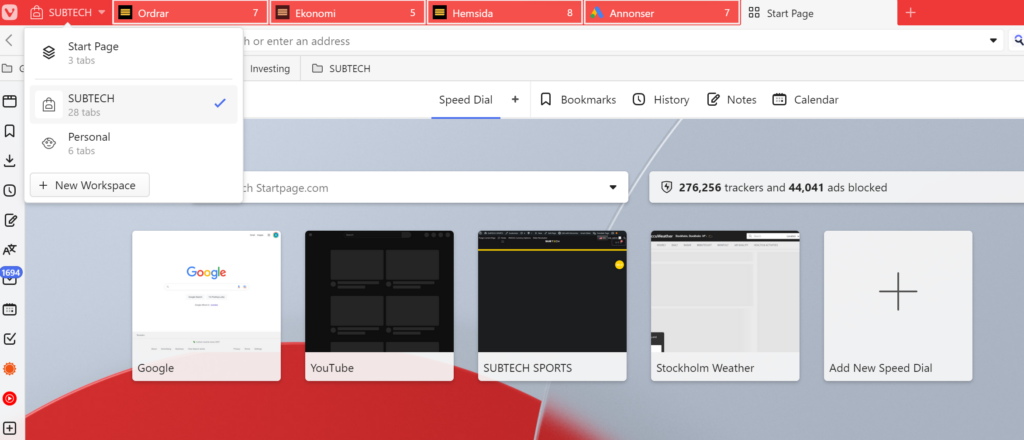The width and height of the screenshot is (1024, 440).
Task: Open the red play-button web panel
Action: (10, 398)
